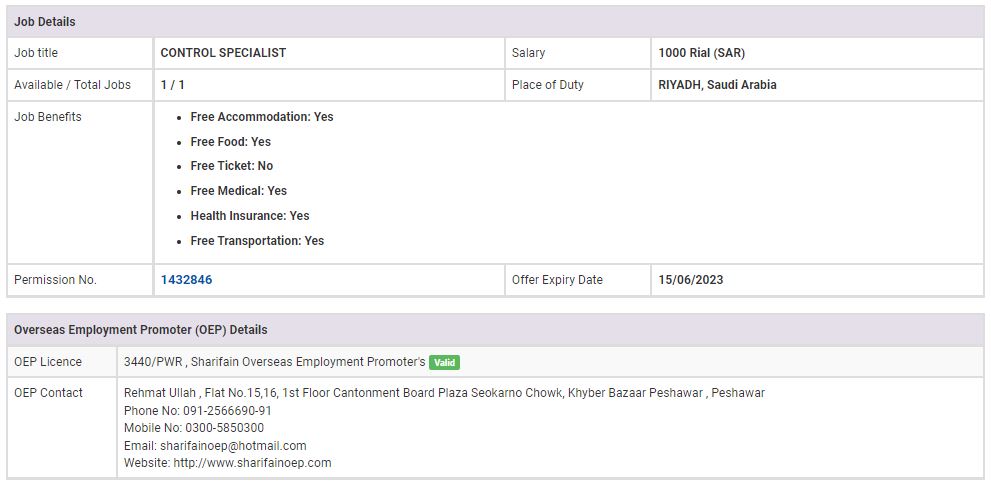Open permission number 1432846 link
This screenshot has width=991, height=487.
pyautogui.click(x=186, y=280)
